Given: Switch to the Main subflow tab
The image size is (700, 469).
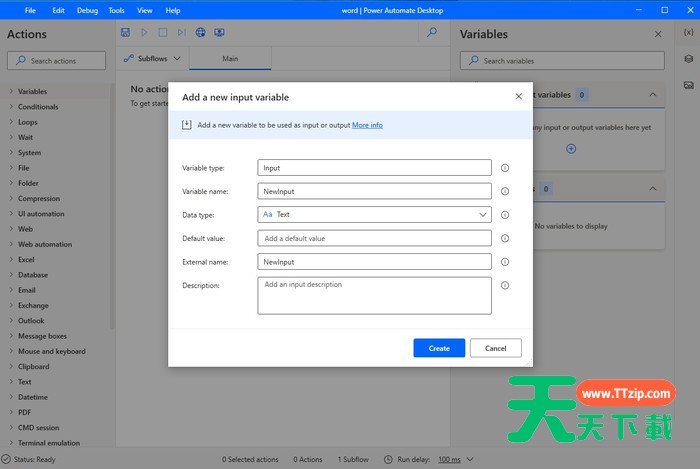Looking at the screenshot, I should click(x=230, y=59).
